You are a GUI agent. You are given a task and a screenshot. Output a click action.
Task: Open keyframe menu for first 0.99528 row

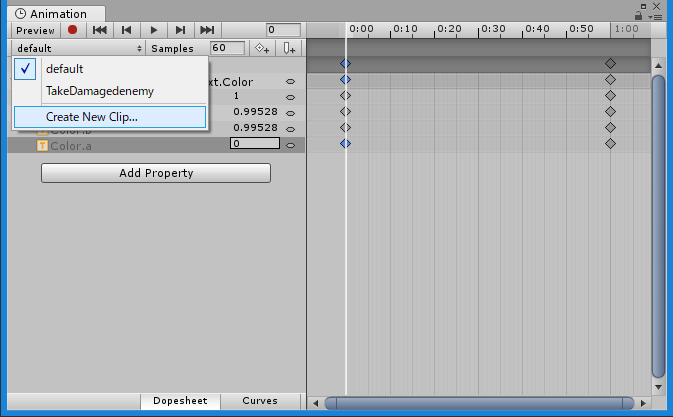(291, 113)
